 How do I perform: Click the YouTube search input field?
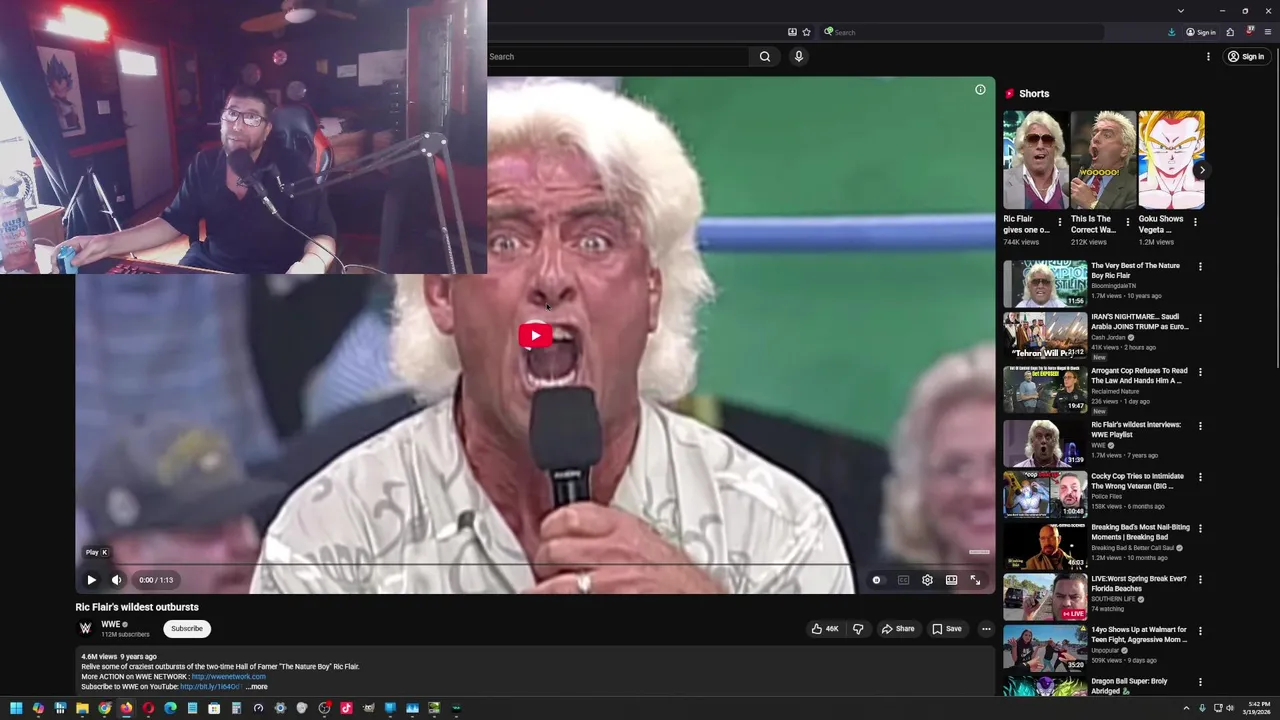click(x=617, y=57)
